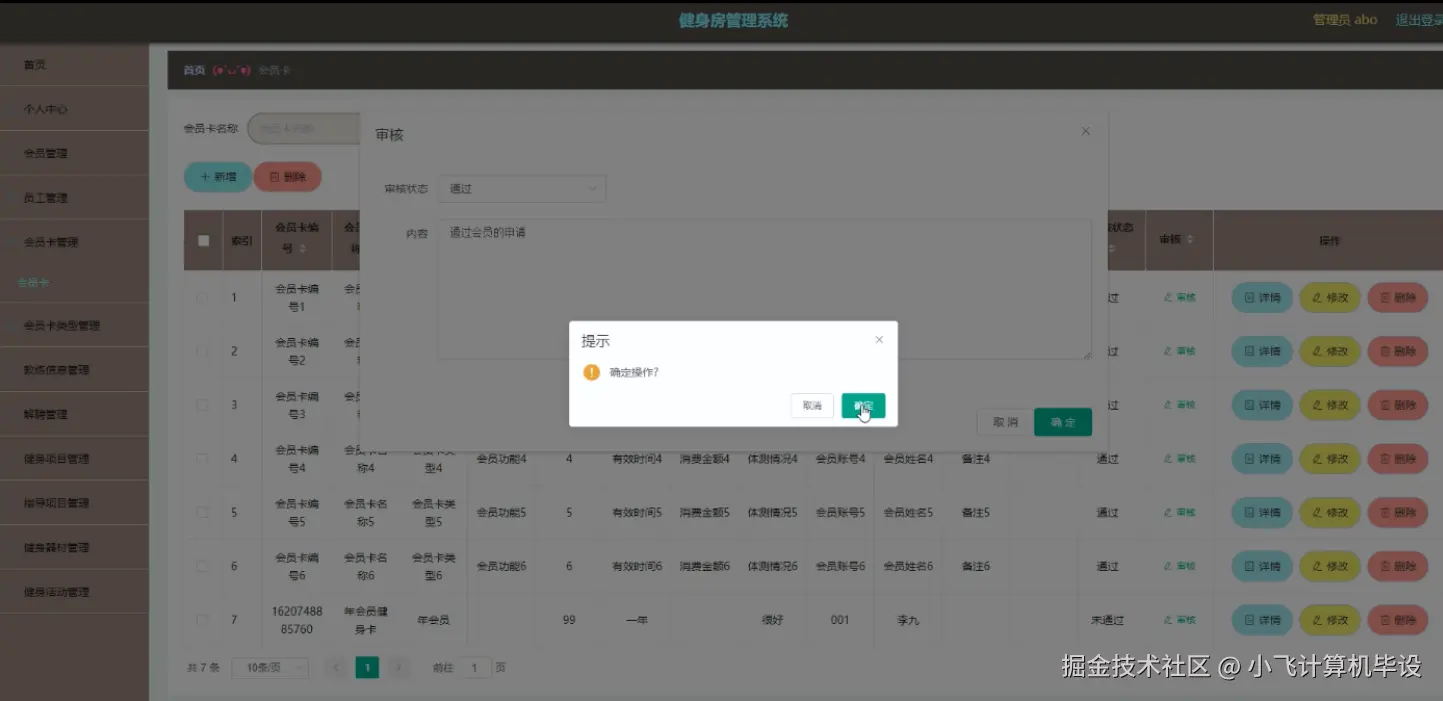Open 健身活动管理 in the sidebar
The image size is (1443, 701).
74,592
